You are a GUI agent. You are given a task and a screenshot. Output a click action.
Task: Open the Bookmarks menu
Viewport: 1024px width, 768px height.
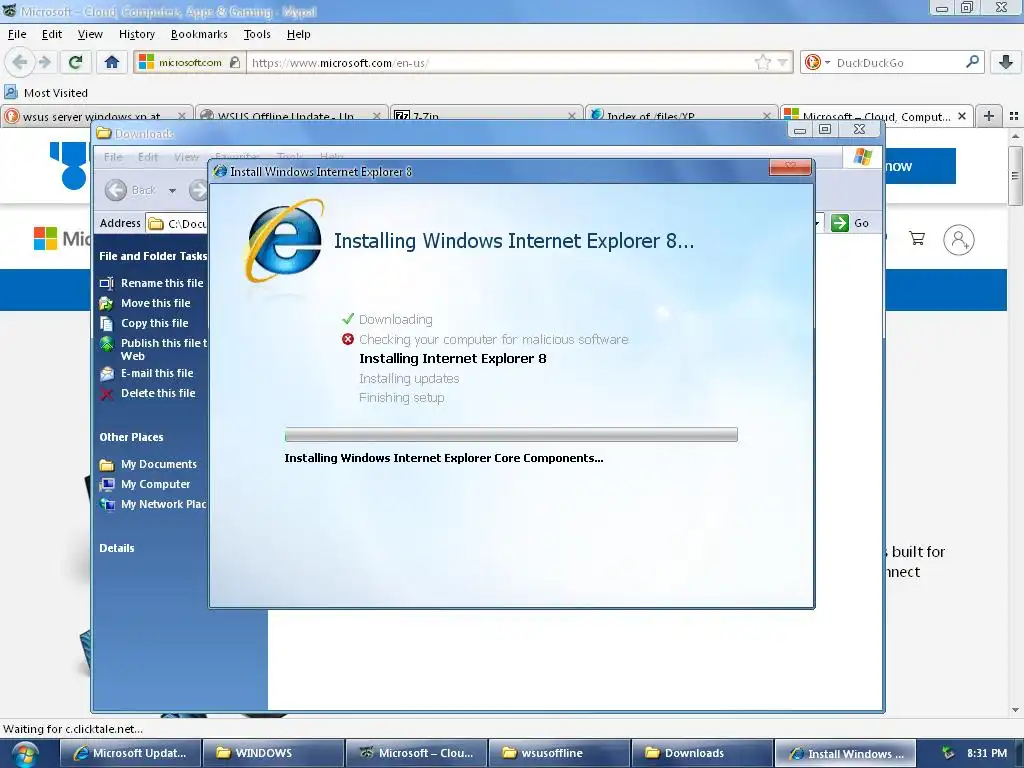point(199,34)
